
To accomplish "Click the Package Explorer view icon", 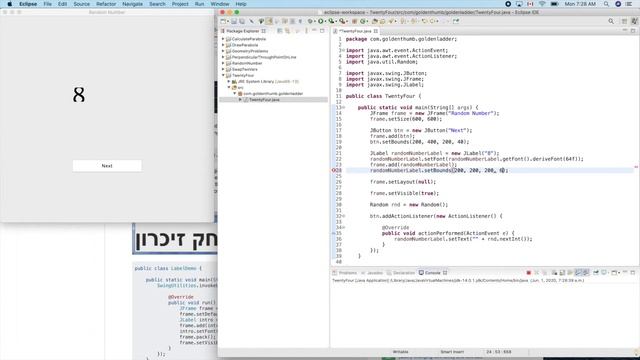I will point(223,31).
